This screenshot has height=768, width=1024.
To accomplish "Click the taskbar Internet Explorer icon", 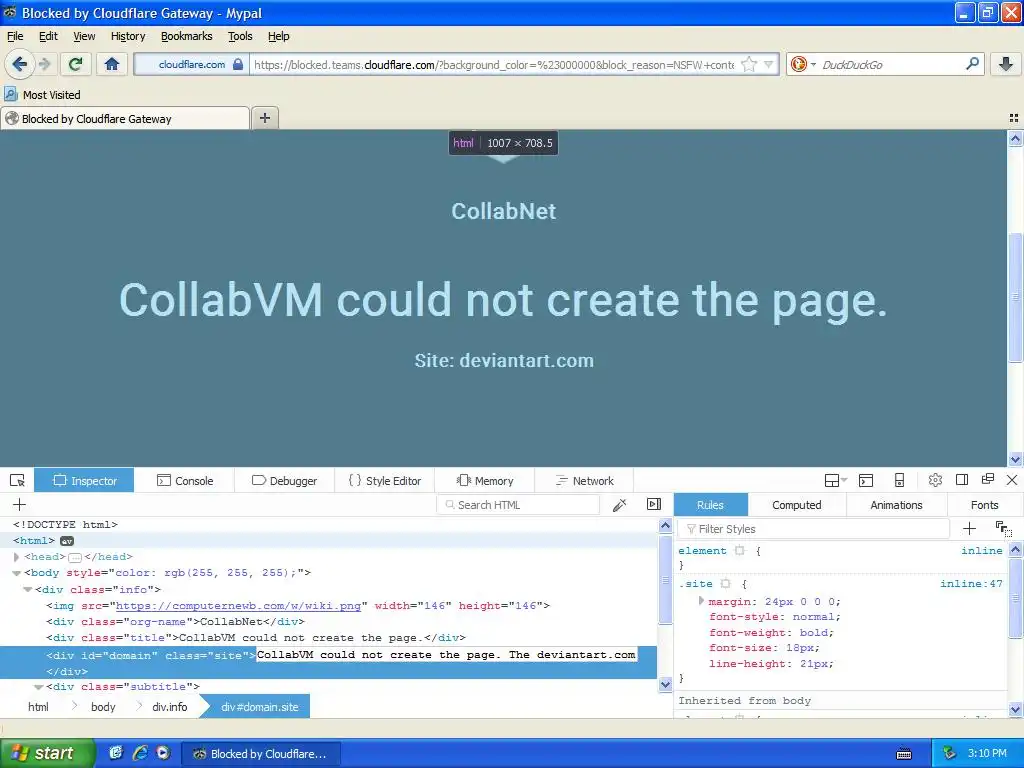I will (x=140, y=753).
